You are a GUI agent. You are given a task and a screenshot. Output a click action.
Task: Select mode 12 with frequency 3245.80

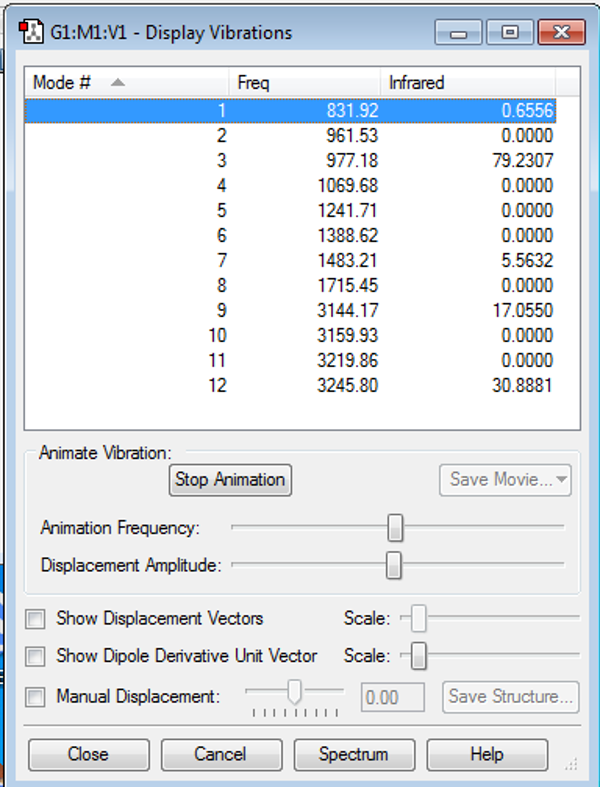tap(290, 385)
